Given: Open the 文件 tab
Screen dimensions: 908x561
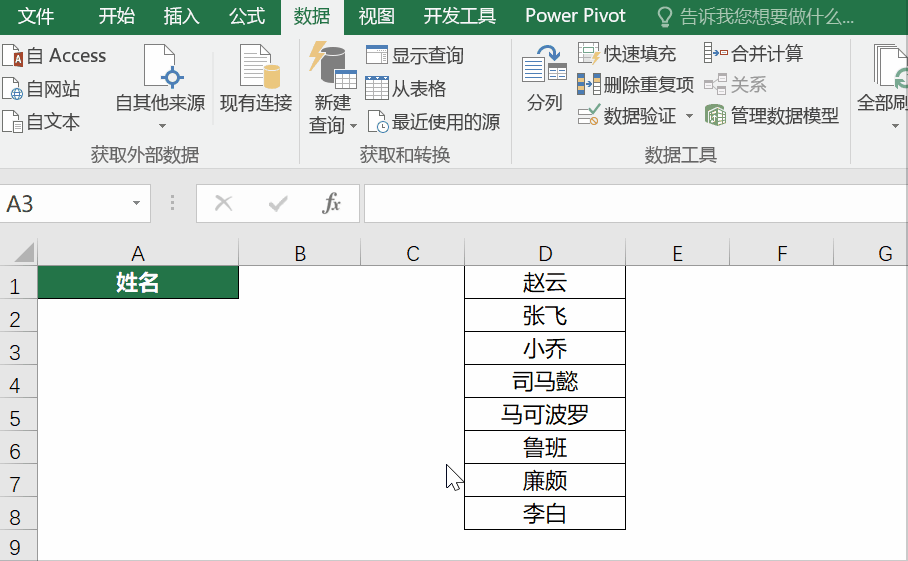Looking at the screenshot, I should [36, 16].
